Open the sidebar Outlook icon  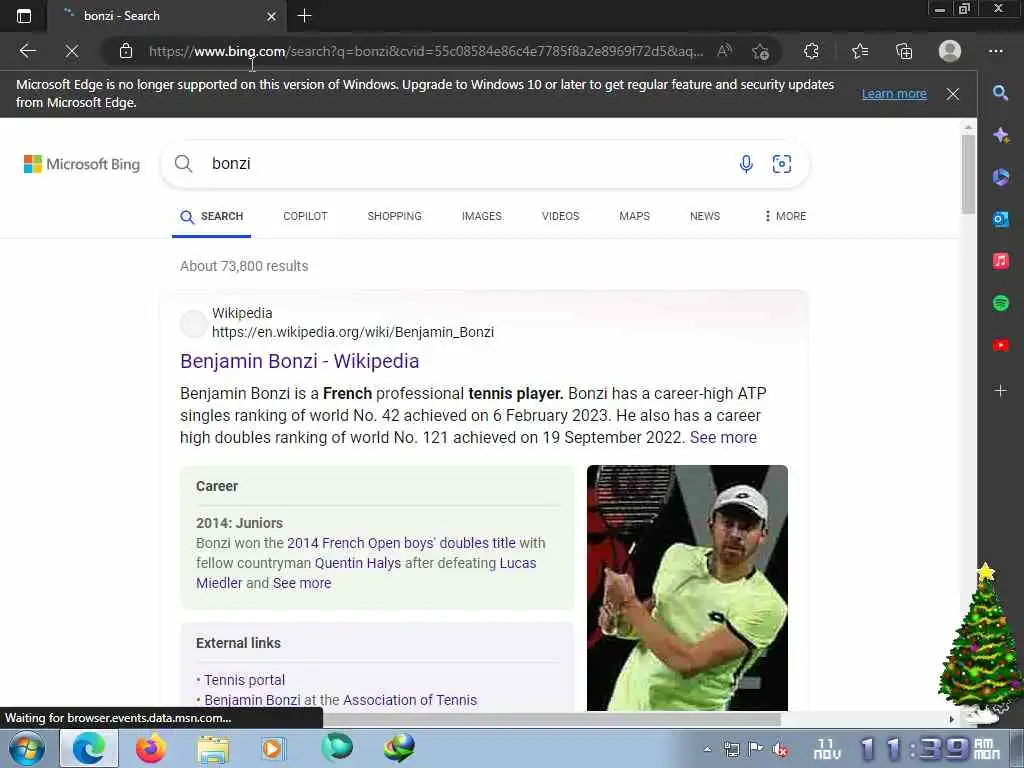click(1000, 219)
